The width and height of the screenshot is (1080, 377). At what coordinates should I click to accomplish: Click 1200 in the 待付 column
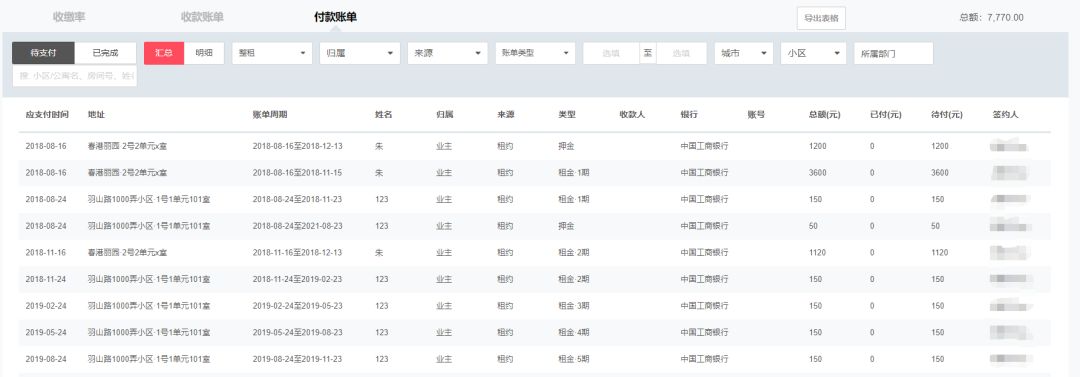click(939, 146)
